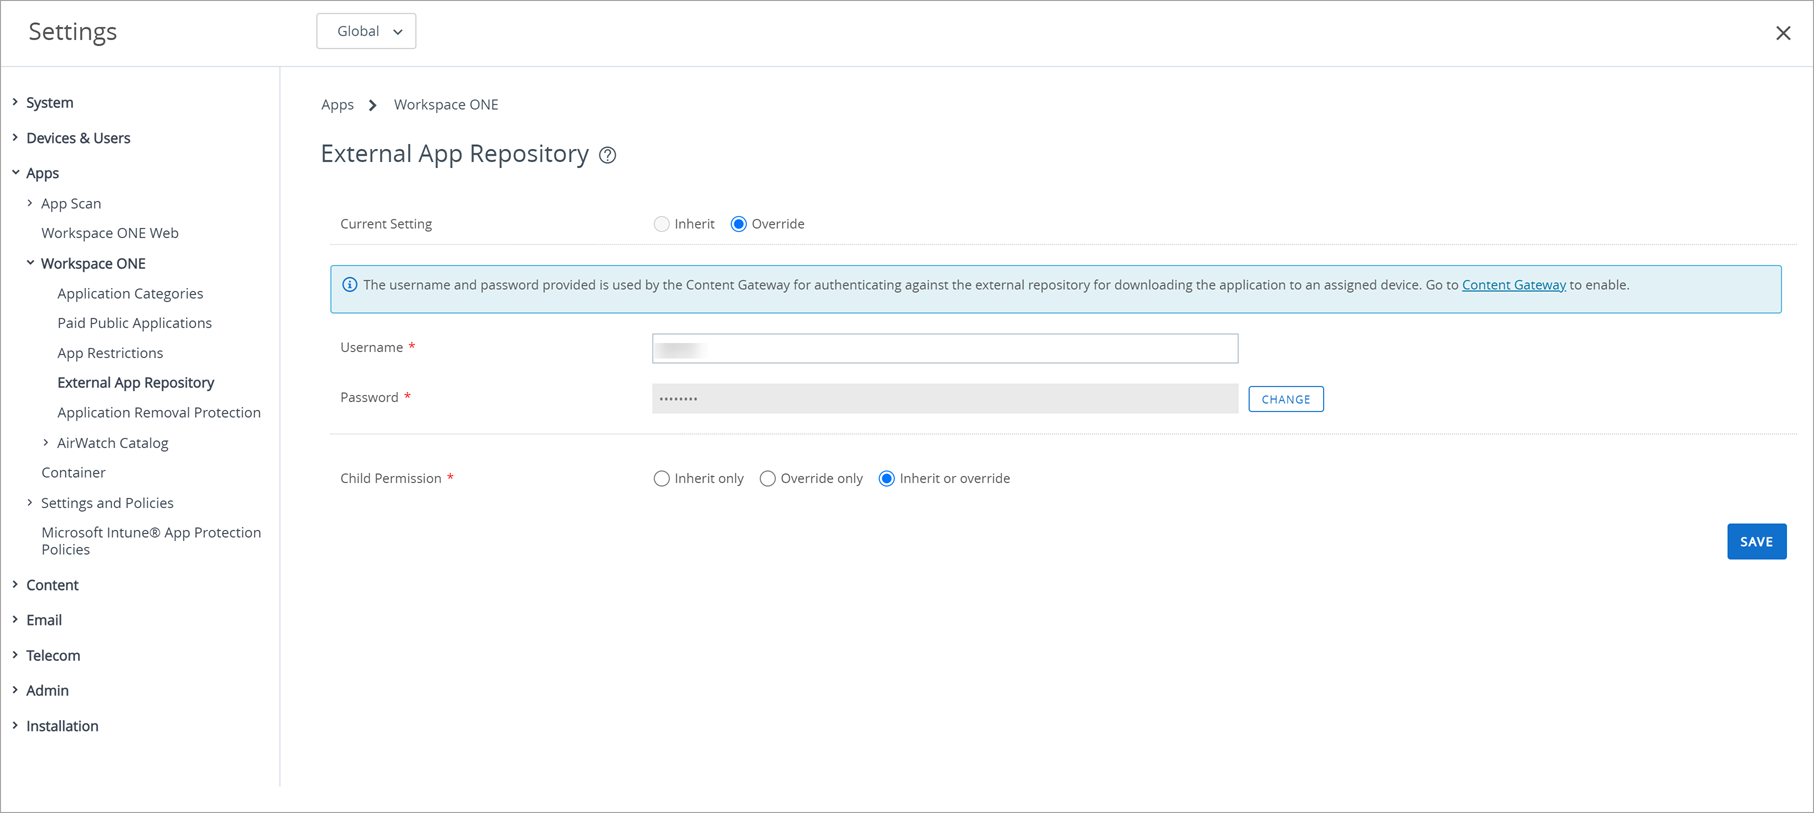Image resolution: width=1814 pixels, height=813 pixels.
Task: Click the Workspace ONE breadcrumb
Action: (446, 104)
